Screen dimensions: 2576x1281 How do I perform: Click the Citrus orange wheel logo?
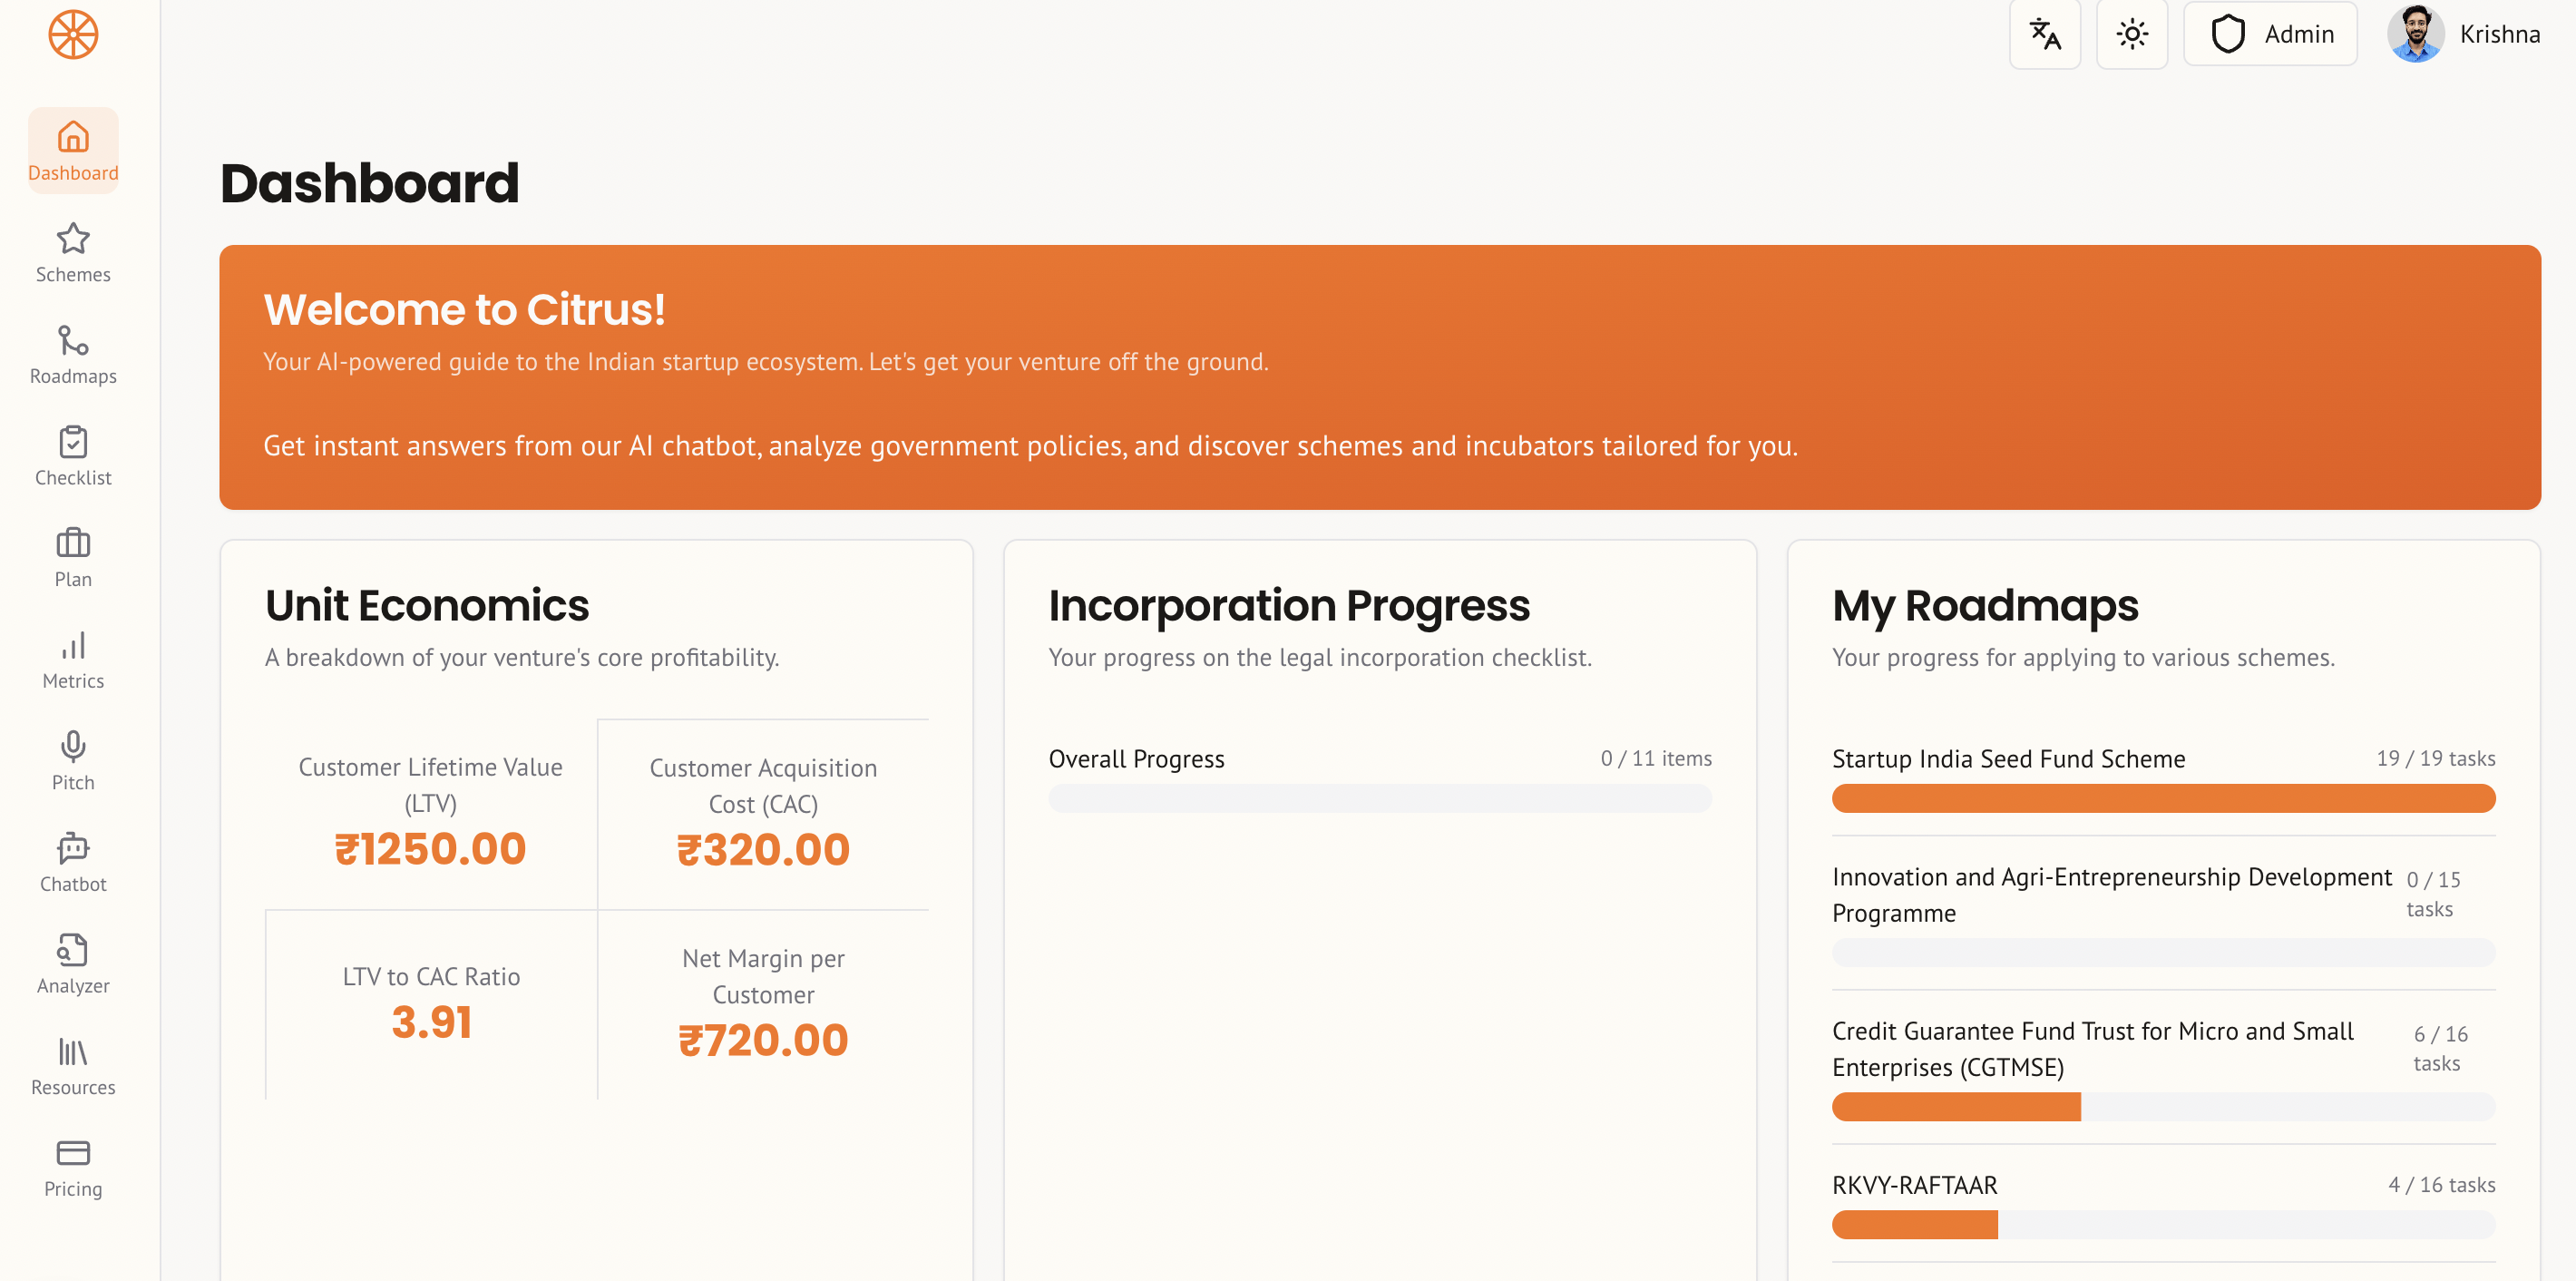point(73,35)
